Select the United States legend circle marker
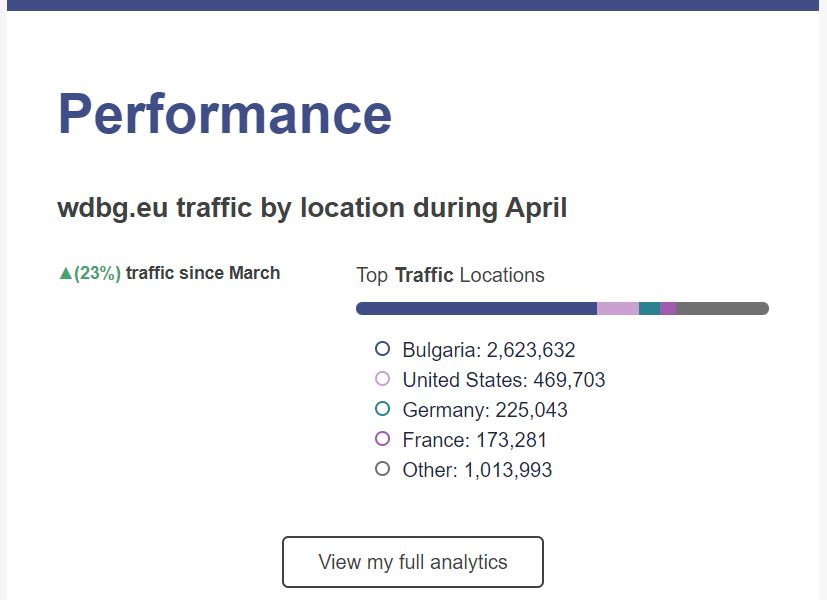 click(382, 379)
